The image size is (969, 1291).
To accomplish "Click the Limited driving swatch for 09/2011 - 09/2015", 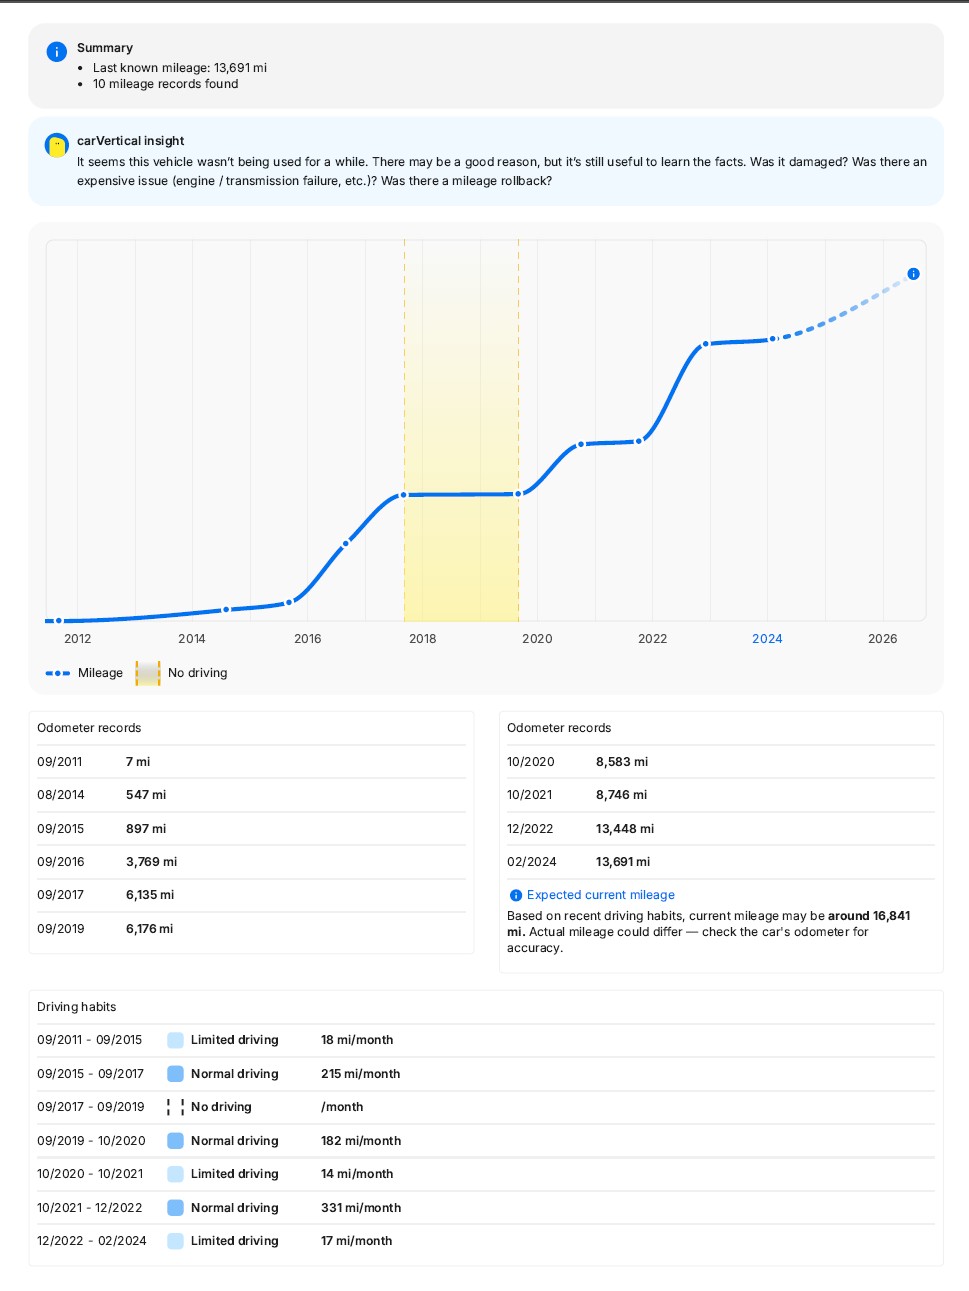I will pyautogui.click(x=175, y=1040).
